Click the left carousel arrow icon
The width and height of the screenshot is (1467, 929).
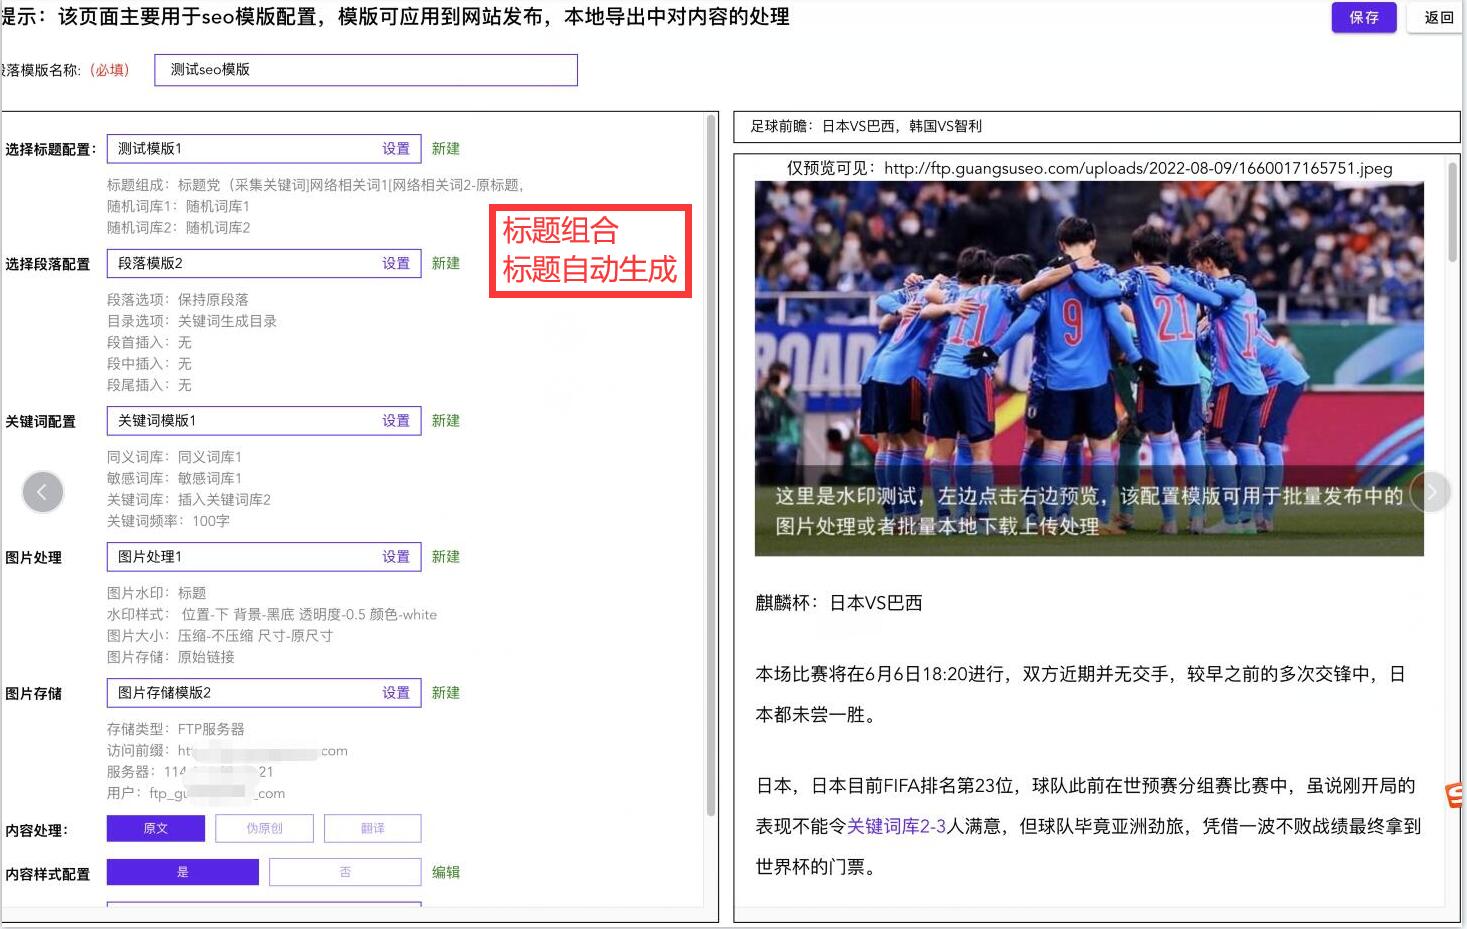[43, 492]
